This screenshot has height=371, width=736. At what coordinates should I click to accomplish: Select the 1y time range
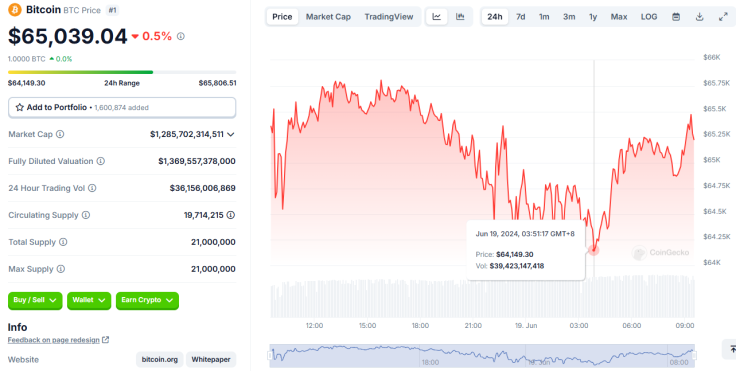pos(593,17)
